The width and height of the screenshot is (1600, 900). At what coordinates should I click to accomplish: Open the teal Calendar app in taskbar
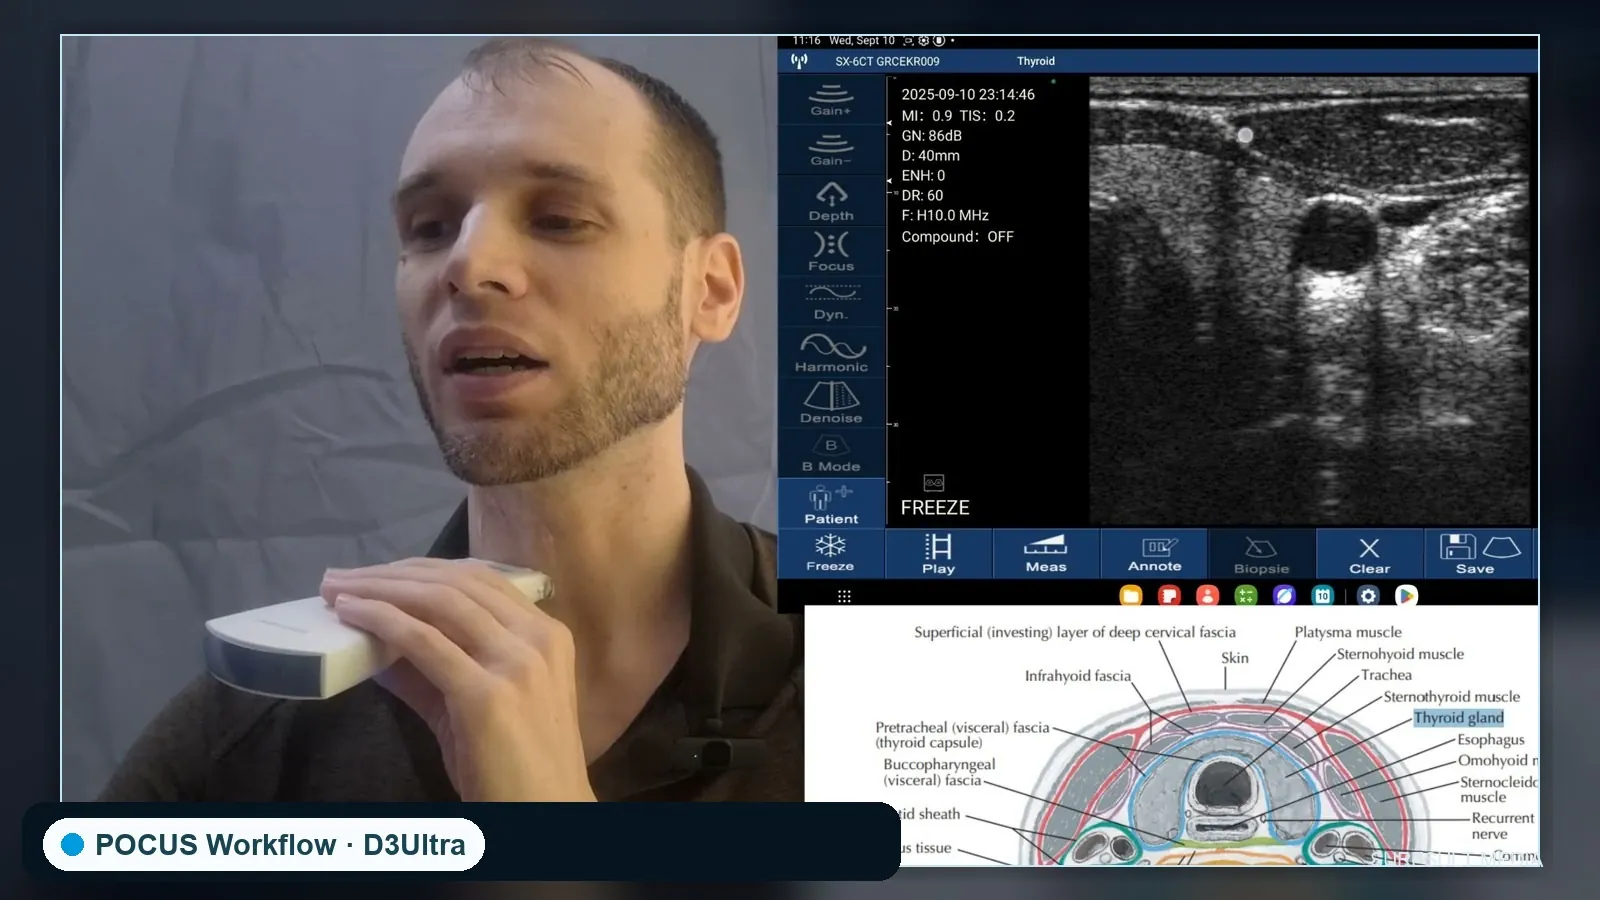click(x=1323, y=596)
